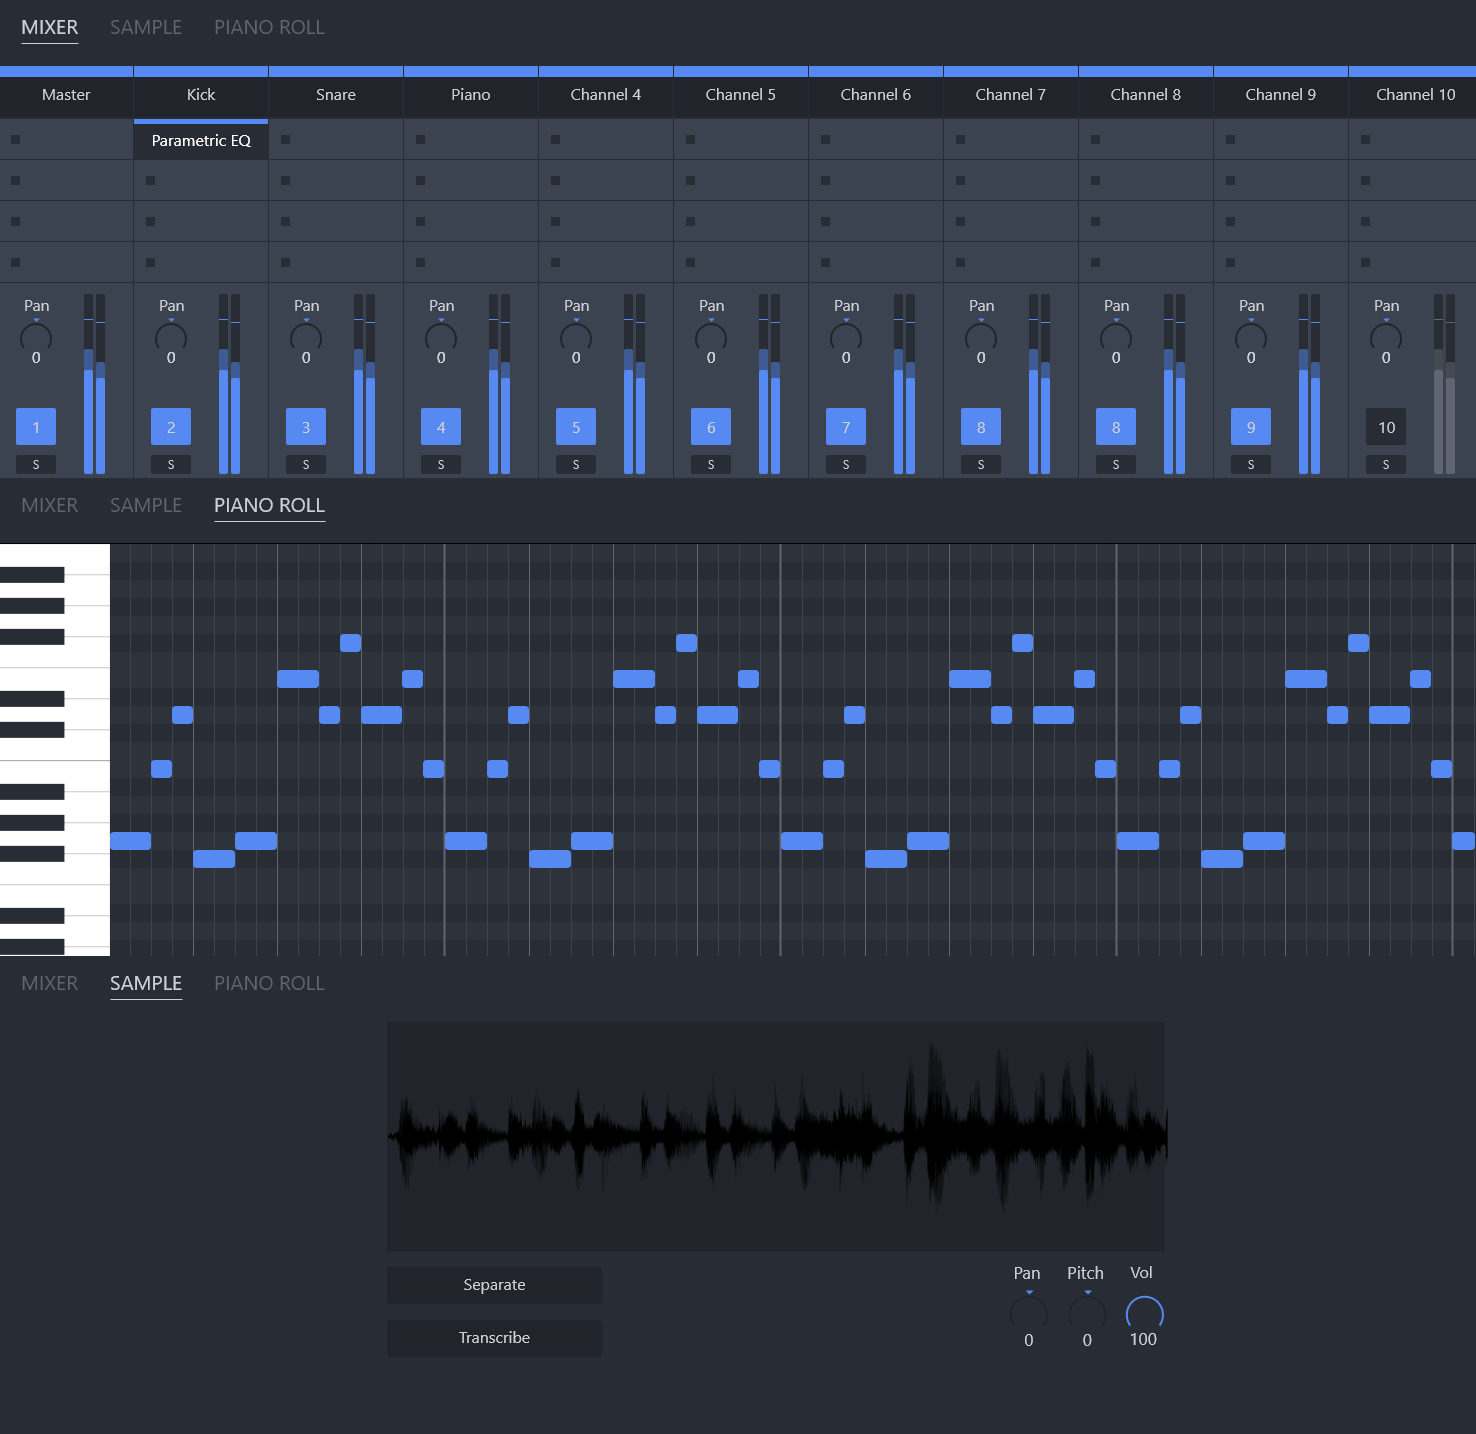Select the Piano channel header

(471, 95)
